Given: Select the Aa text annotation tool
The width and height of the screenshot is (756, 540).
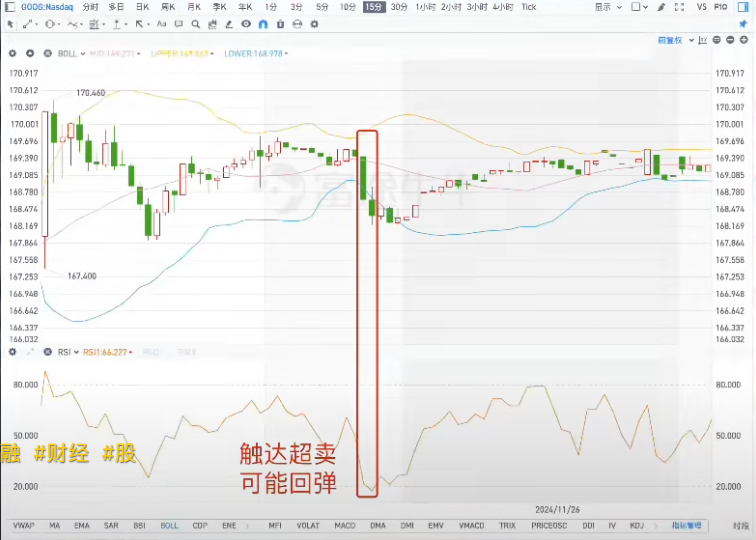Looking at the screenshot, I should (162, 24).
